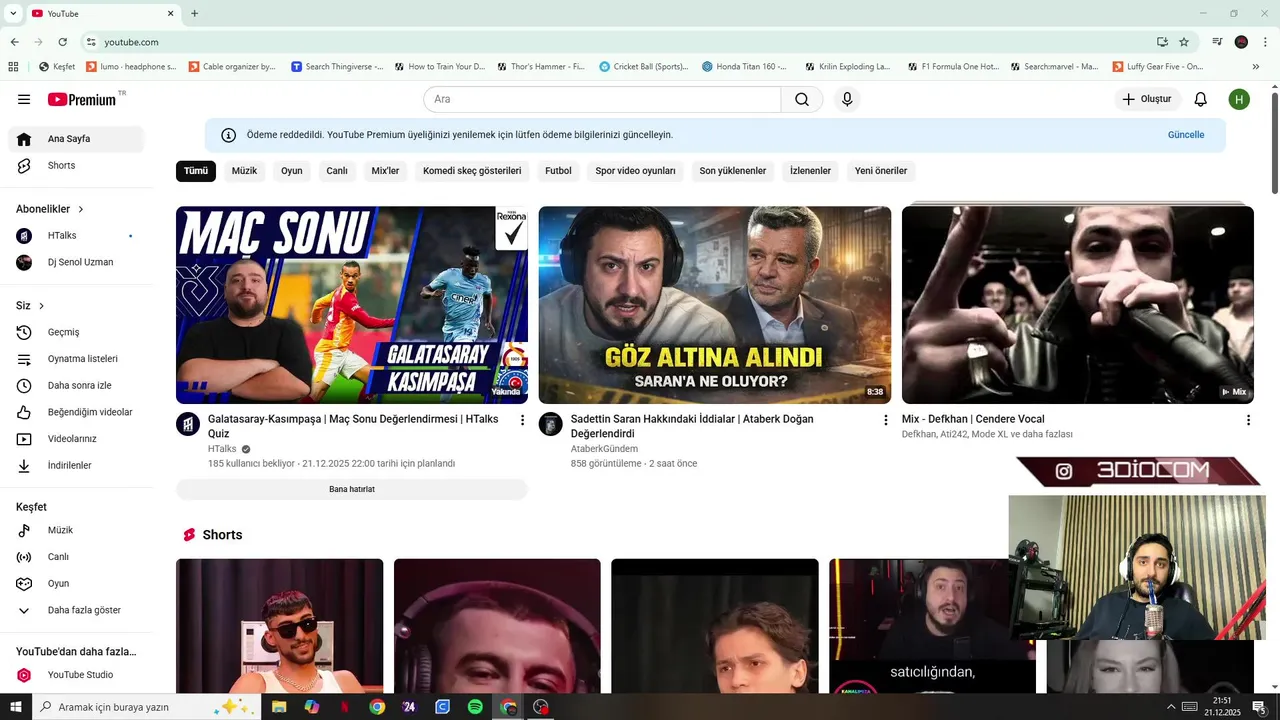1280x720 pixels.
Task: Open the Cricket Ball (Sports) bookmark
Action: point(644,67)
